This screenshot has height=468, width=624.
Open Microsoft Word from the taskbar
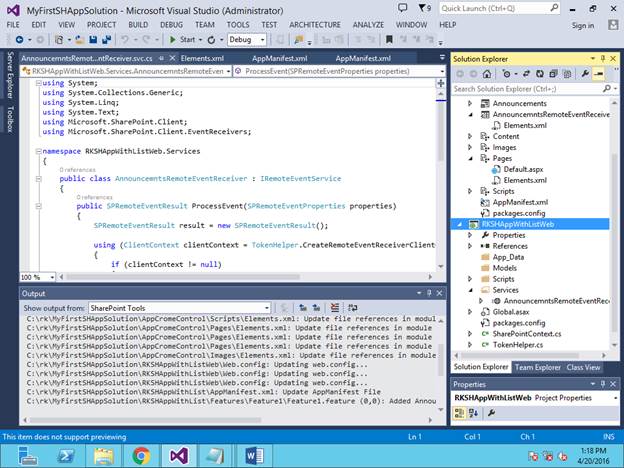[254, 456]
